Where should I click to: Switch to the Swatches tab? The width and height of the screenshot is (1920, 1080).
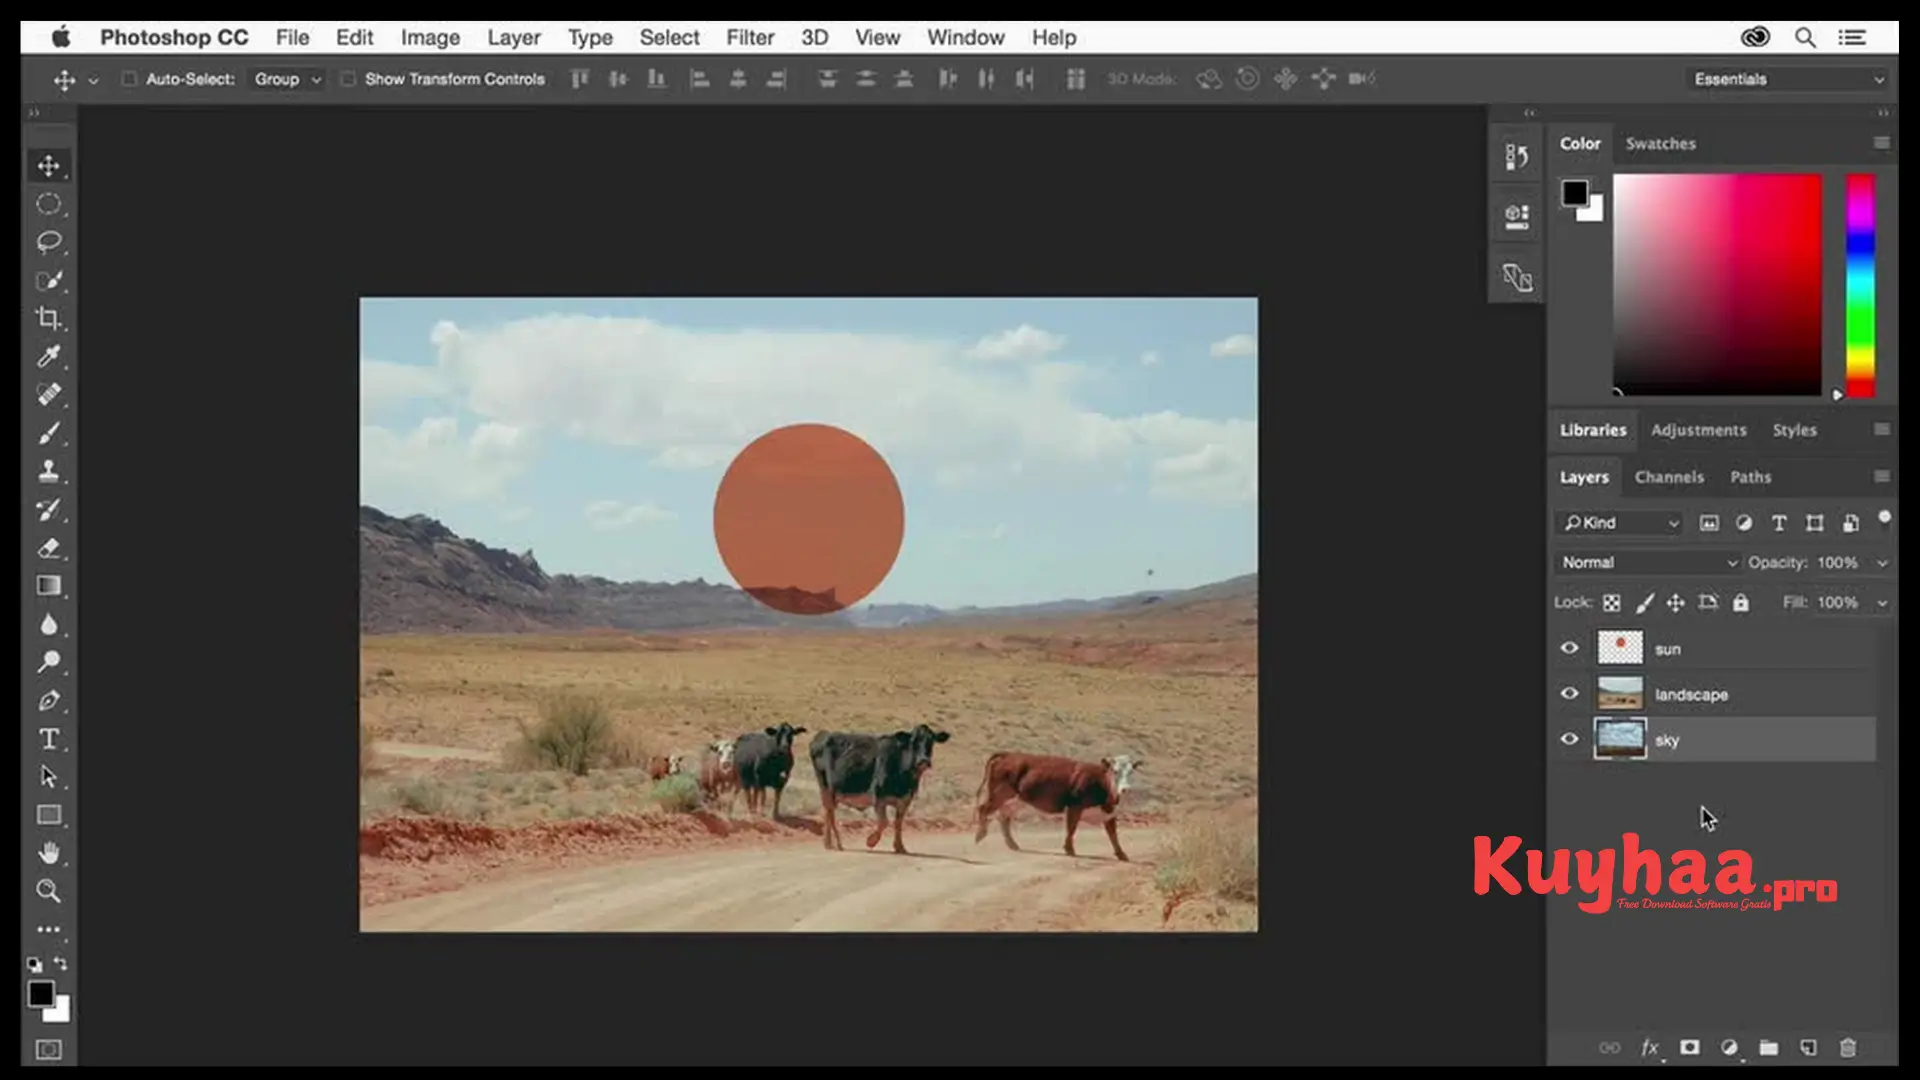point(1661,143)
